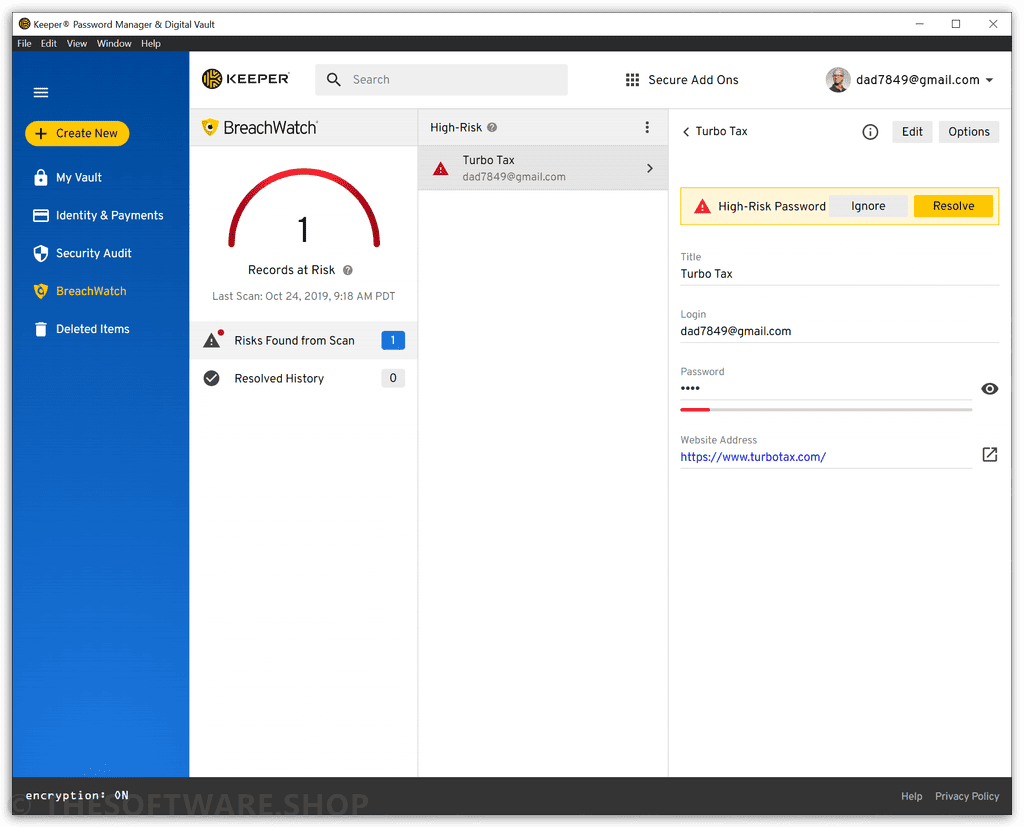Open the record info icon
1024x827 pixels.
pos(870,132)
